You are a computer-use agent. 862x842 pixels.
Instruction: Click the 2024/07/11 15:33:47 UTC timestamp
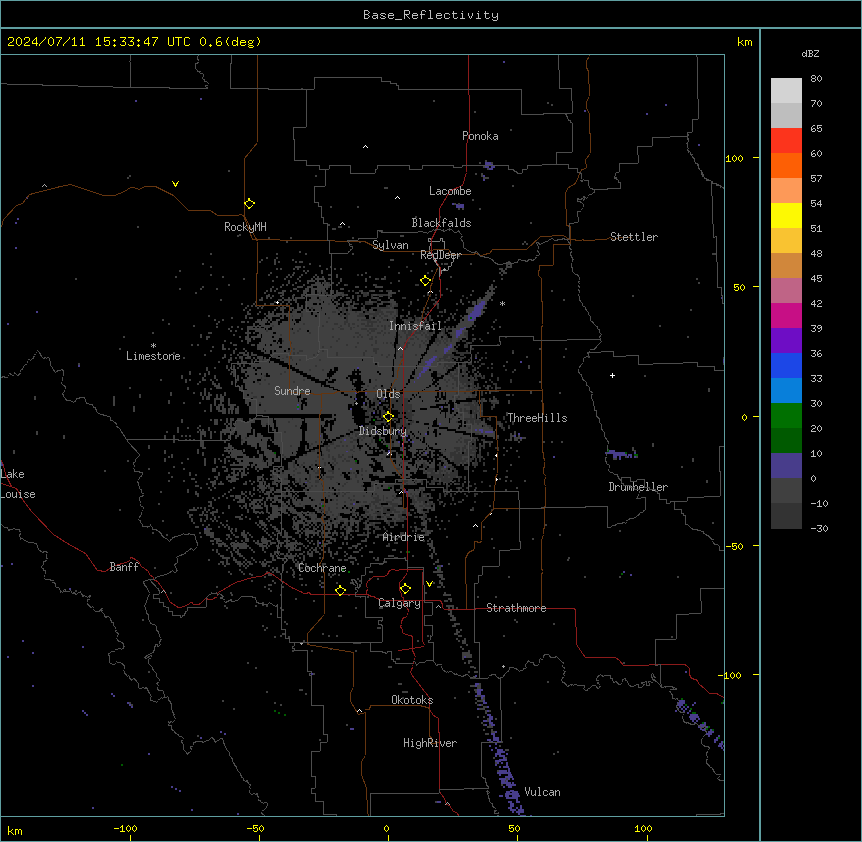[134, 42]
